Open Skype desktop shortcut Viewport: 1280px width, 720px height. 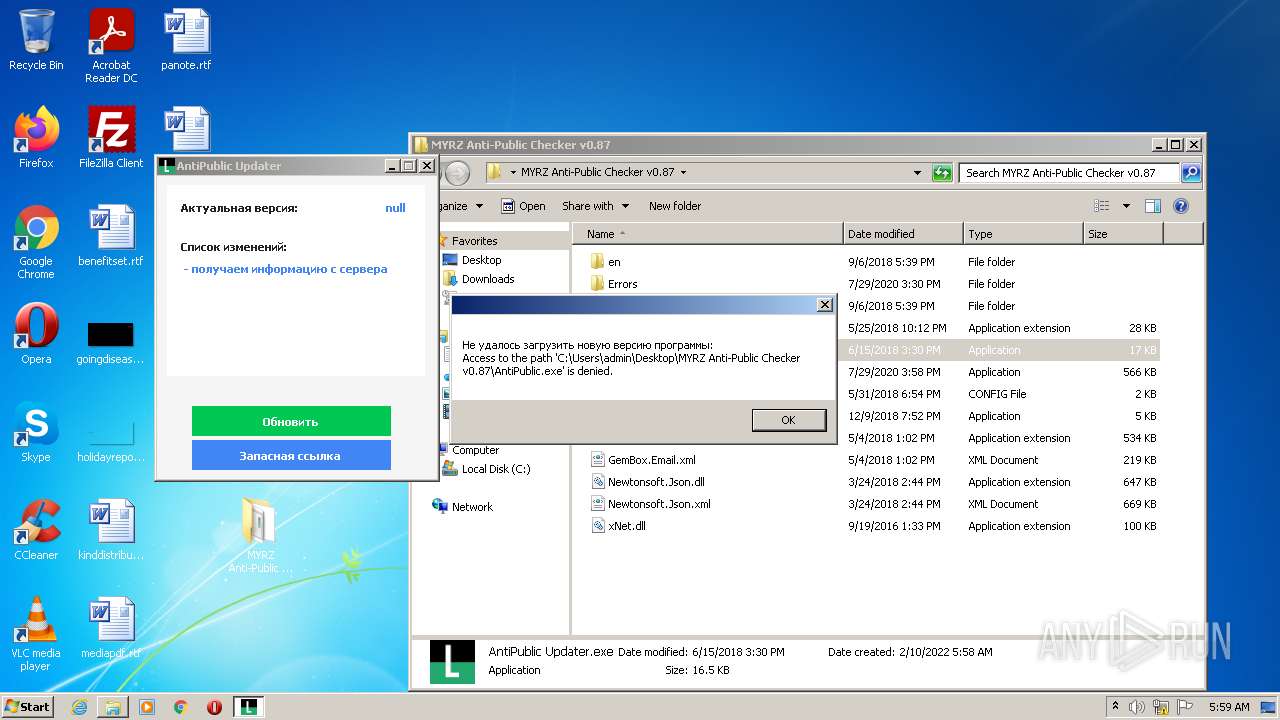(36, 432)
